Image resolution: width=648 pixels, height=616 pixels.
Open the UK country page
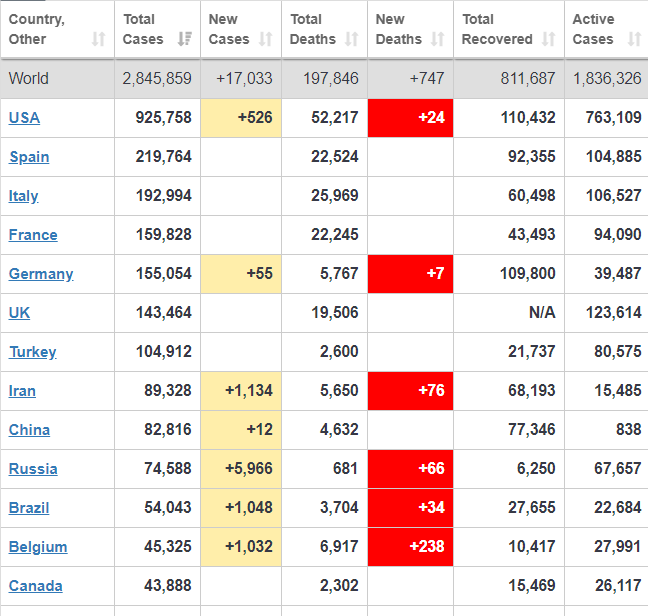[x=19, y=313]
